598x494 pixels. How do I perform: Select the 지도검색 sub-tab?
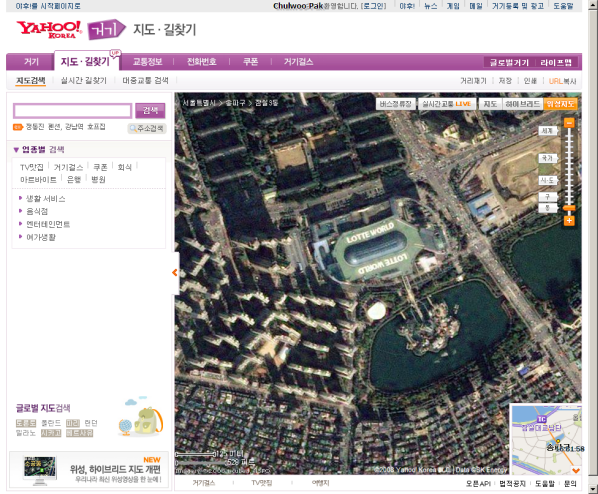click(31, 80)
